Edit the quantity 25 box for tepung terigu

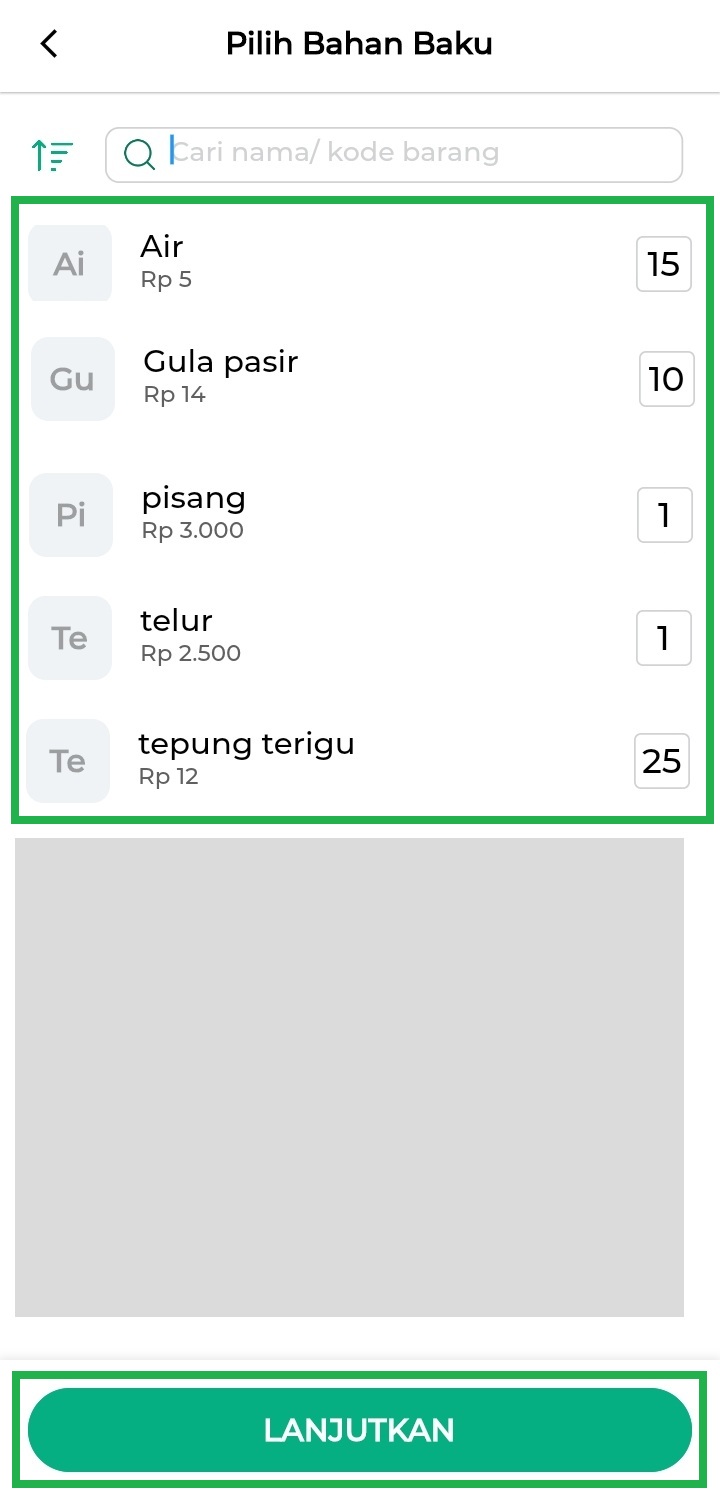(662, 761)
